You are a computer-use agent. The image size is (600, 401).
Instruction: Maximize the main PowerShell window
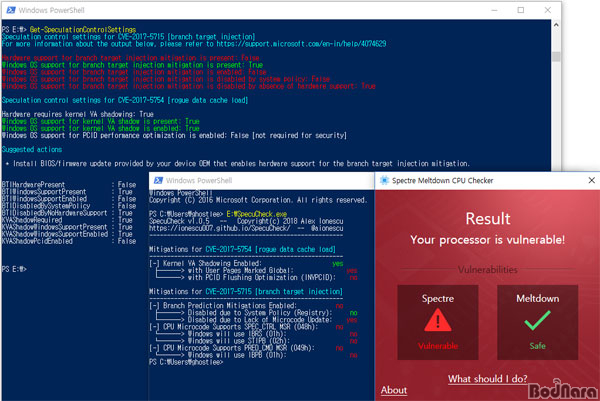(521, 10)
